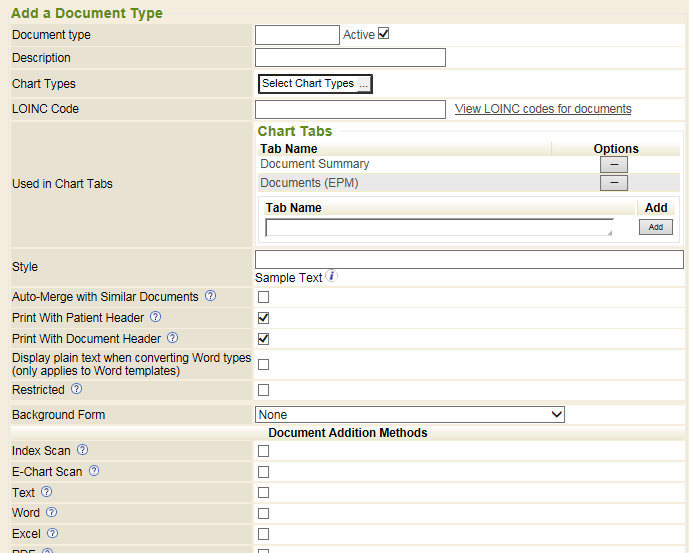
Task: Remove the Document Summary chart tab
Action: tap(613, 164)
